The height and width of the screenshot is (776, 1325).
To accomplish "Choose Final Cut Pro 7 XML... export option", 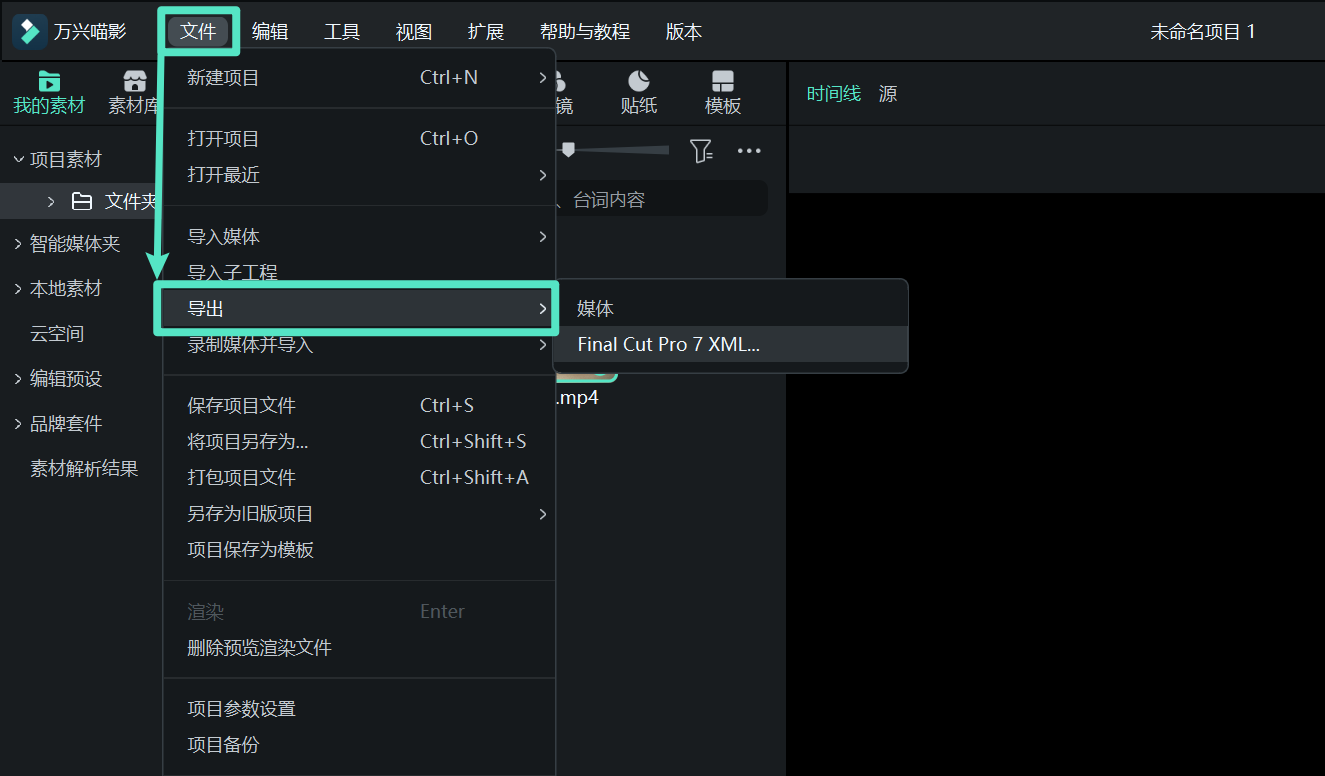I will pyautogui.click(x=731, y=344).
